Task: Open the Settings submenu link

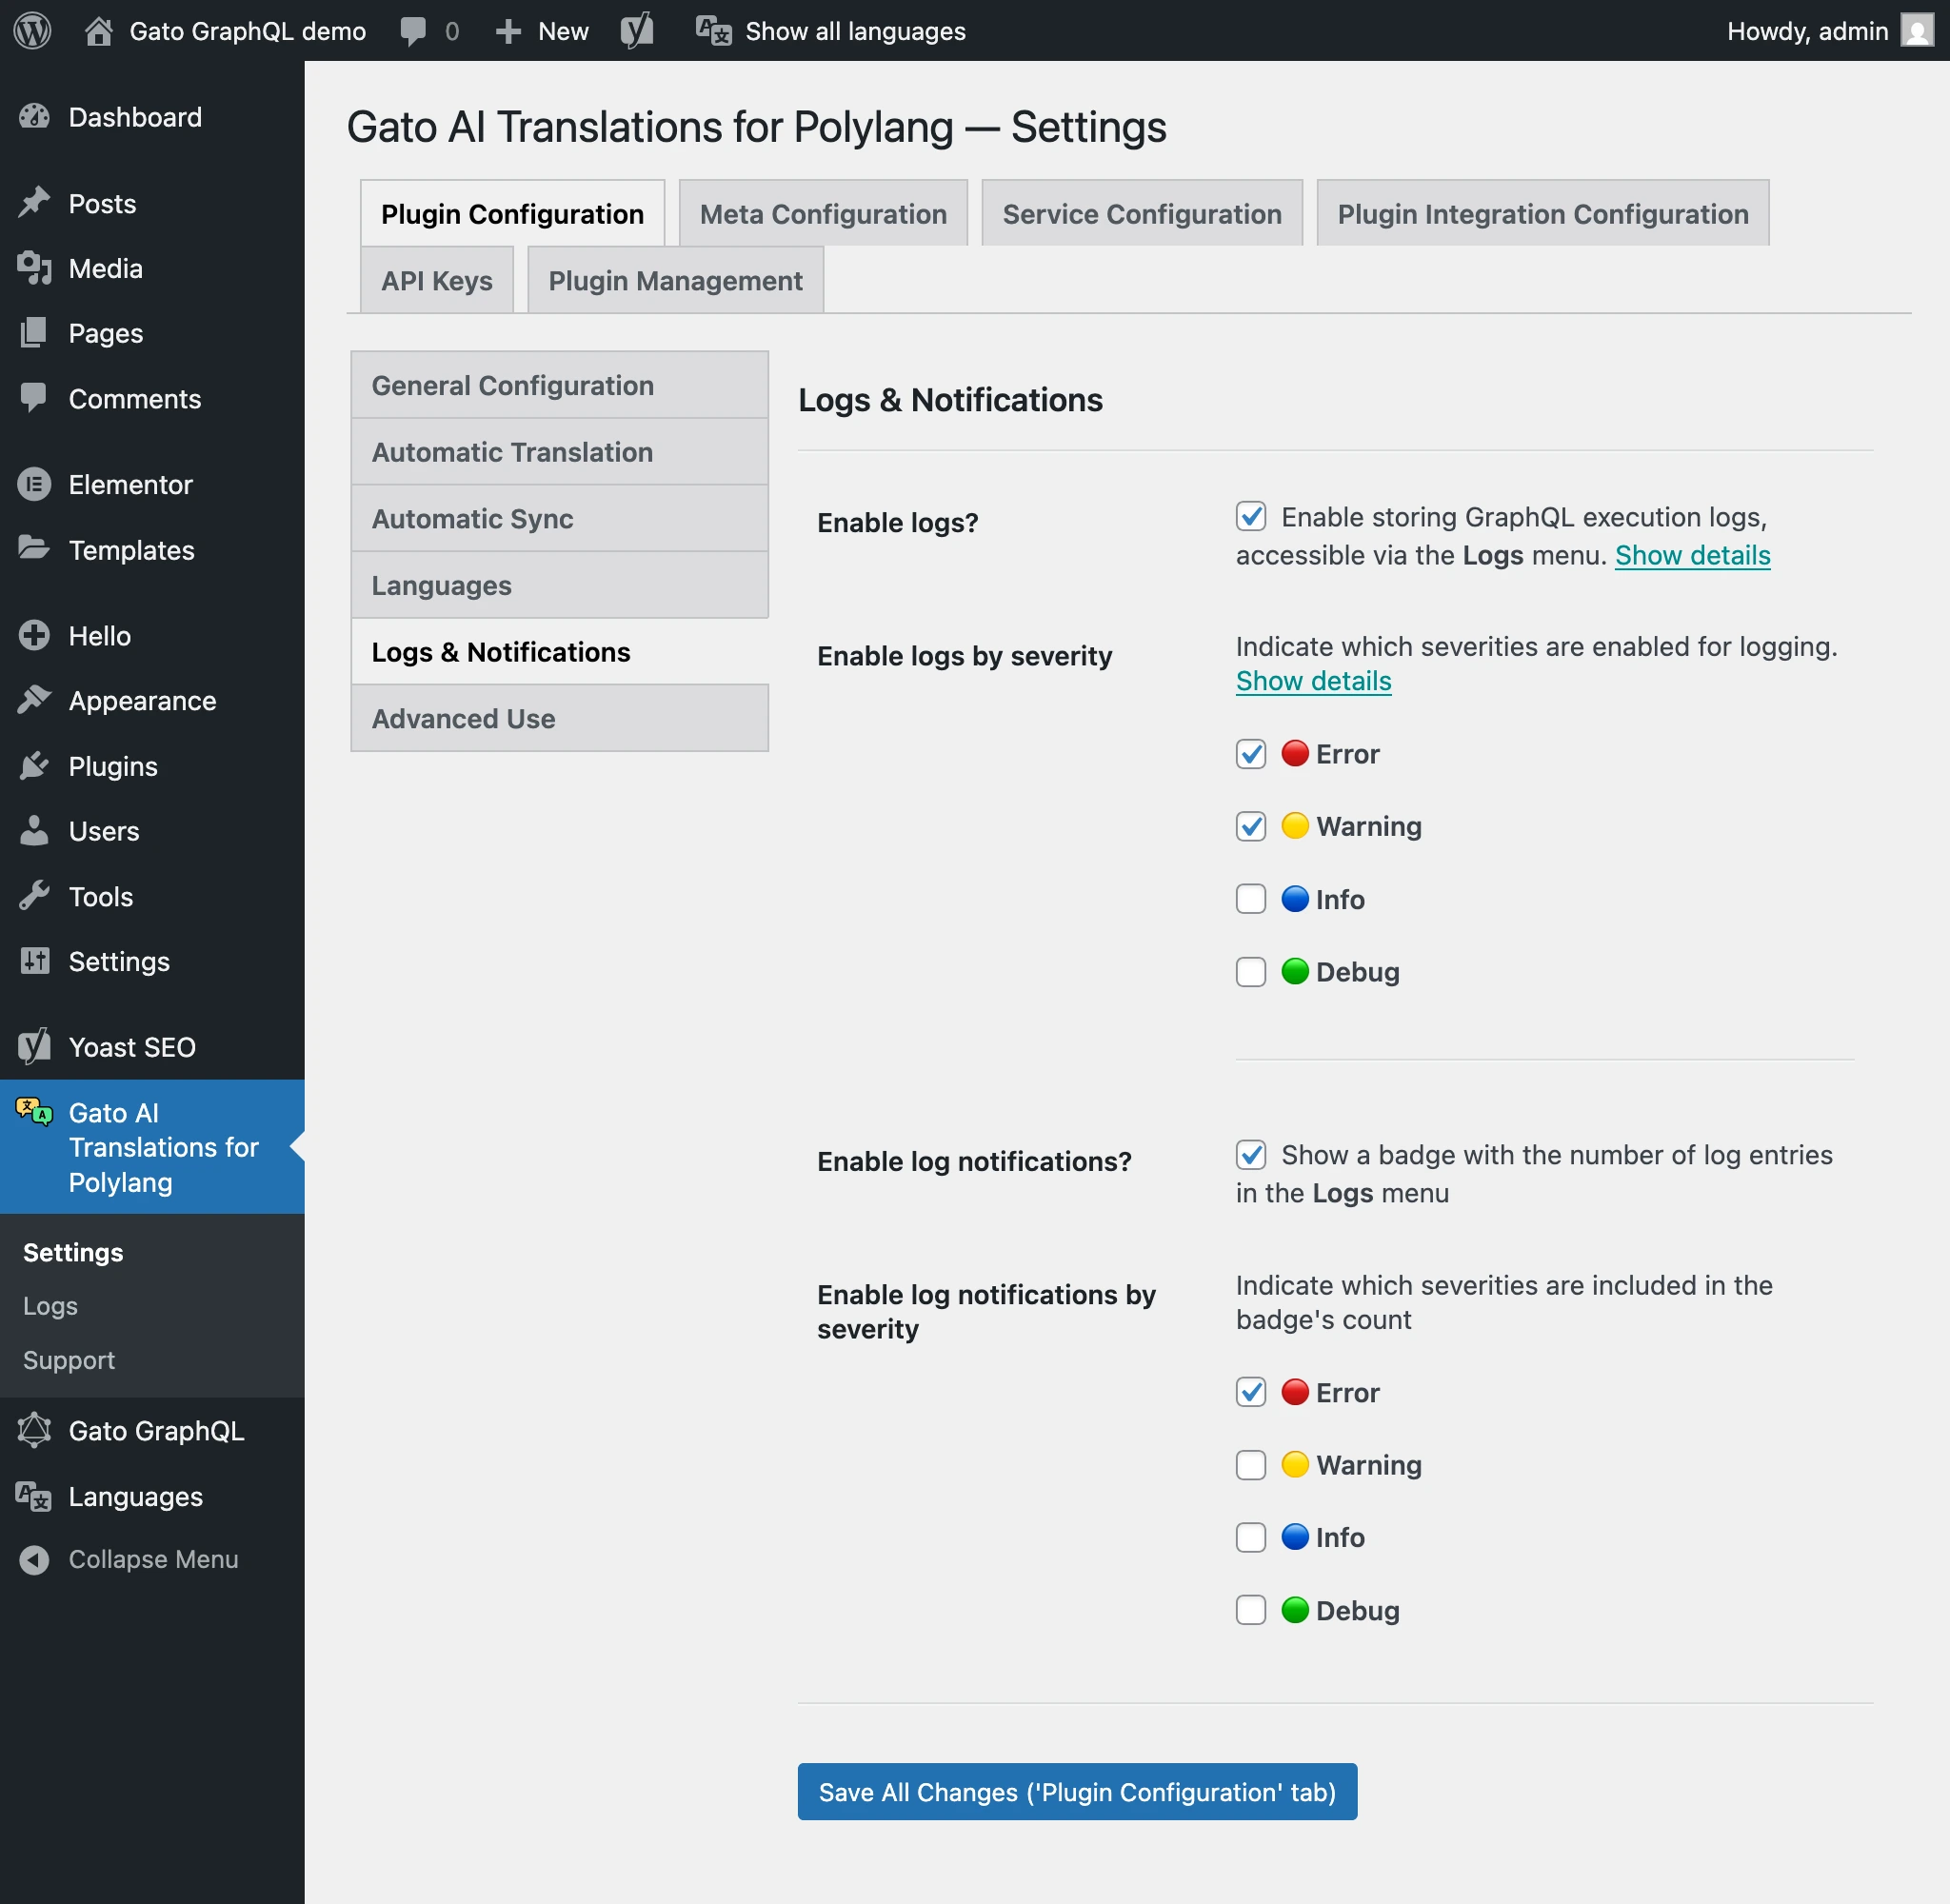Action: tap(73, 1252)
